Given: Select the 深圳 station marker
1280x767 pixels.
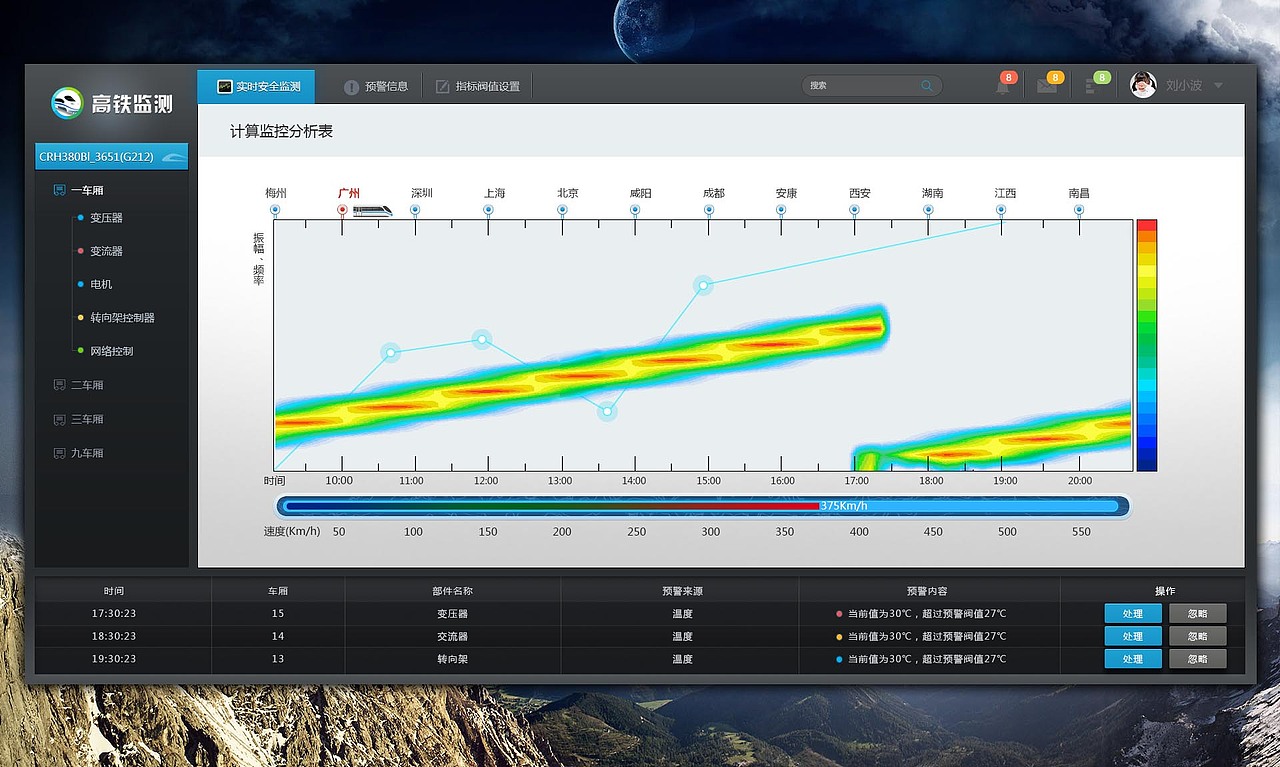Looking at the screenshot, I should click(415, 210).
